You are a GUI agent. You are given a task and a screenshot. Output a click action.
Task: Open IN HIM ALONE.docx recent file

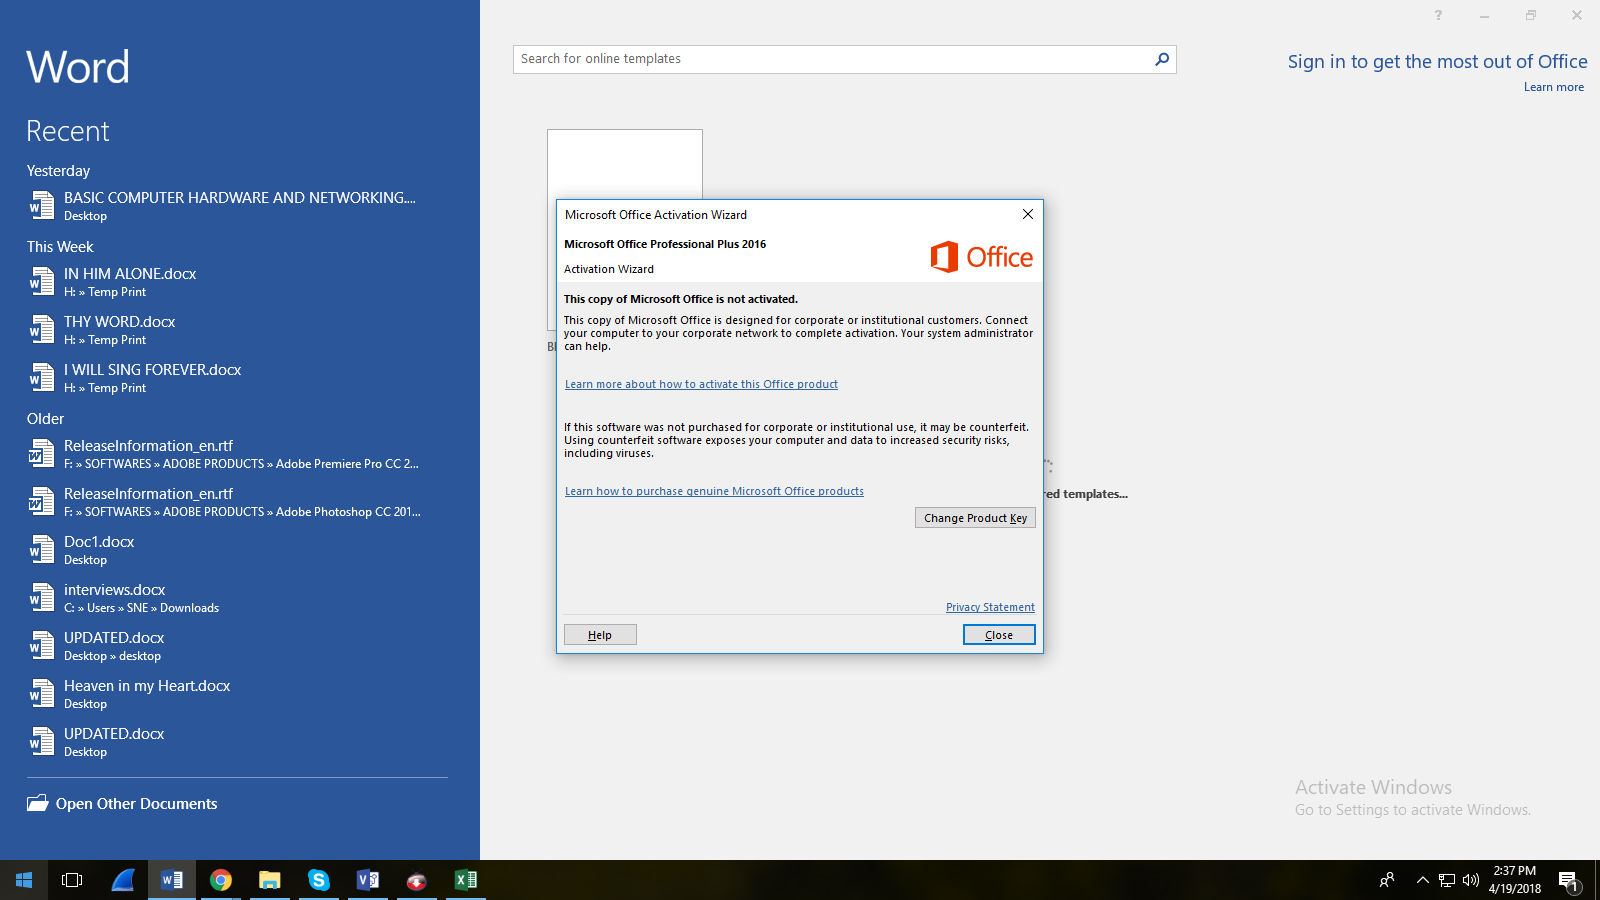240,282
